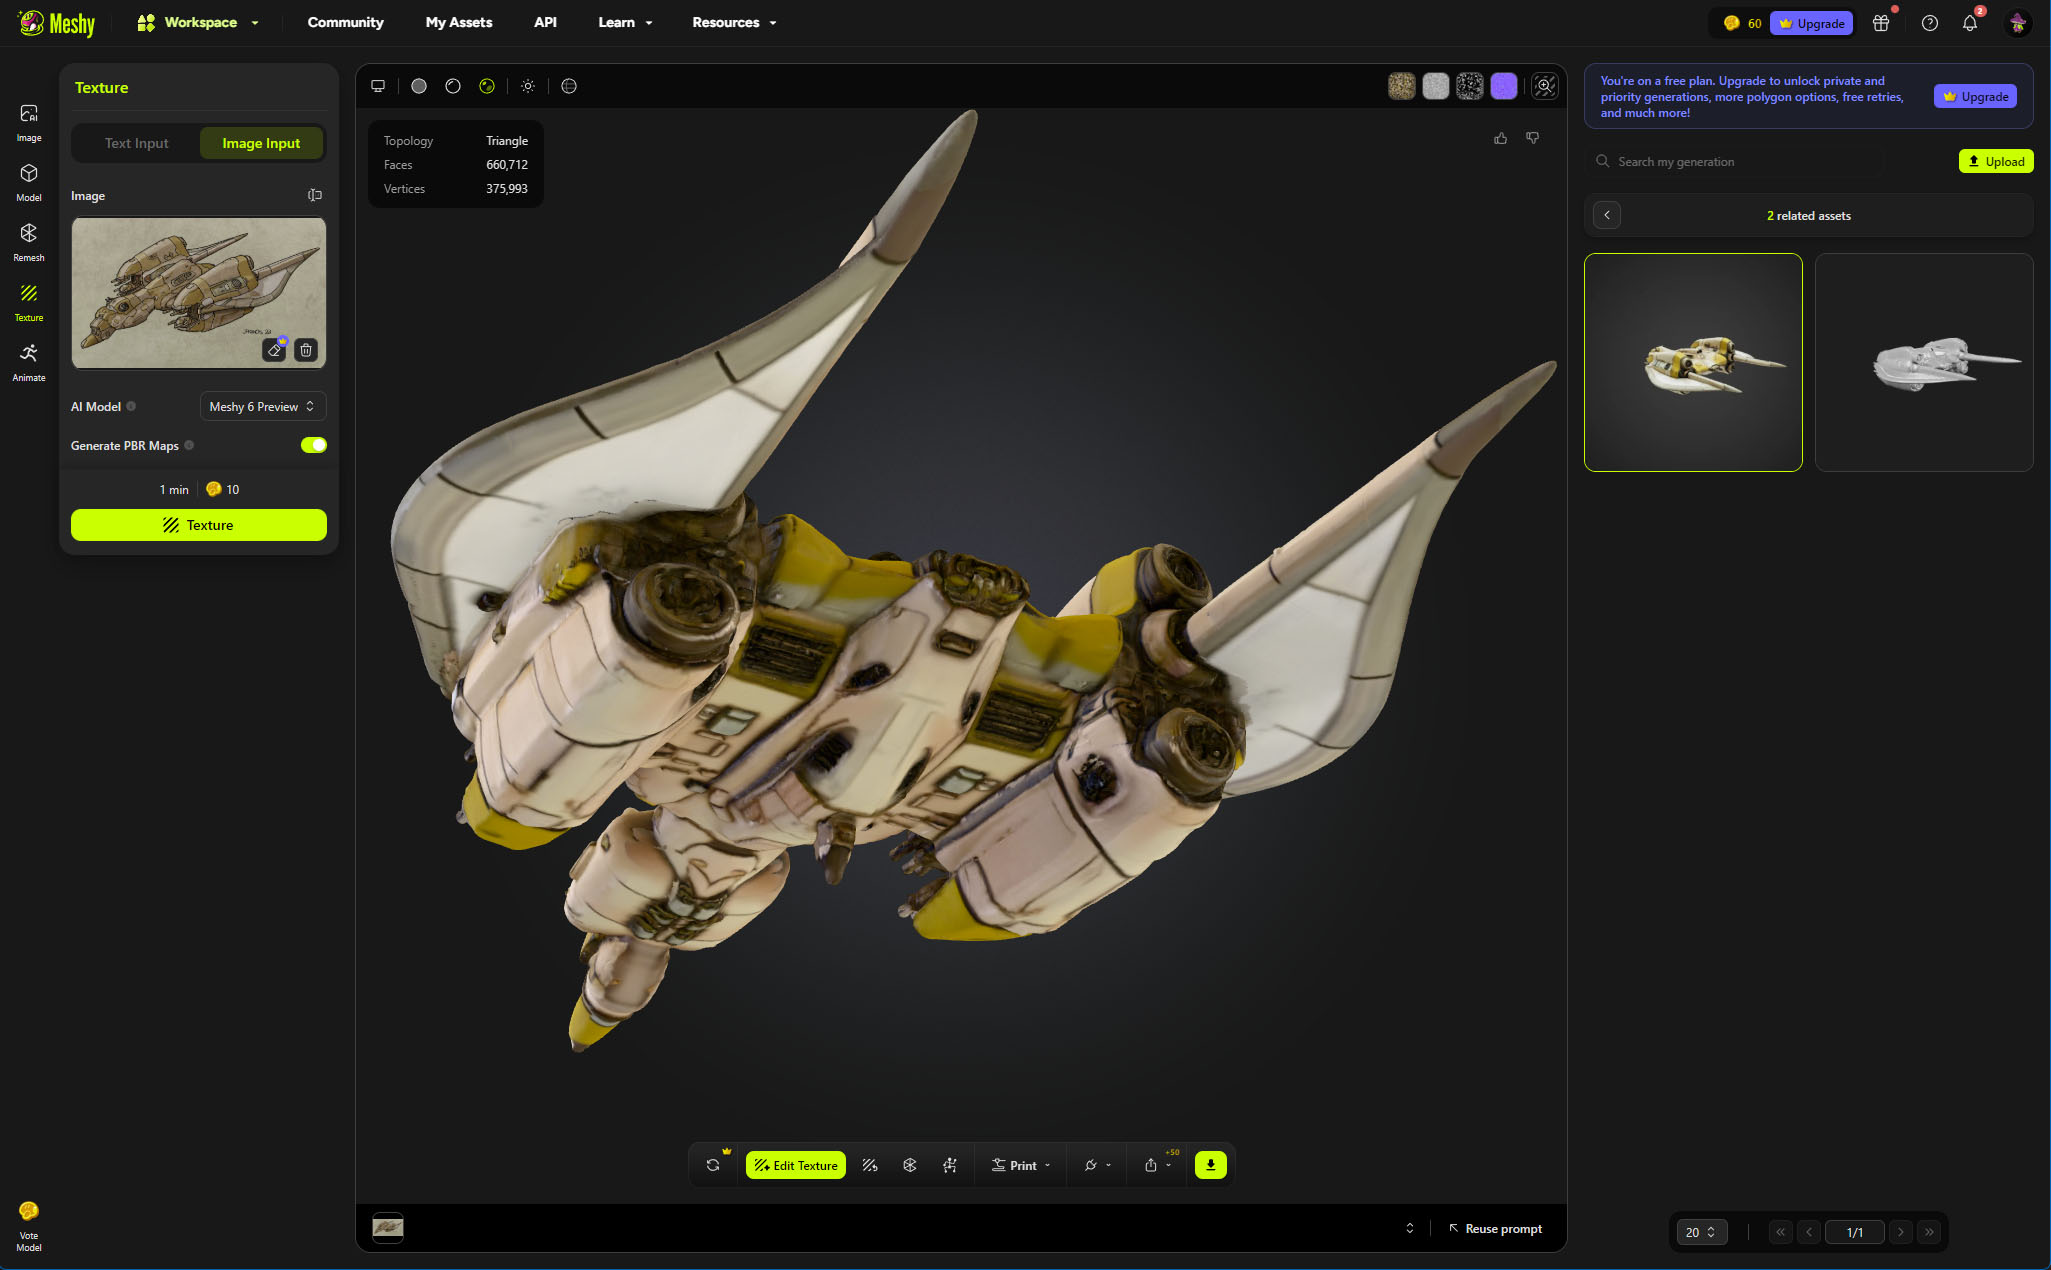Open the Image tool in left sidebar
2051x1270 pixels.
tap(29, 123)
